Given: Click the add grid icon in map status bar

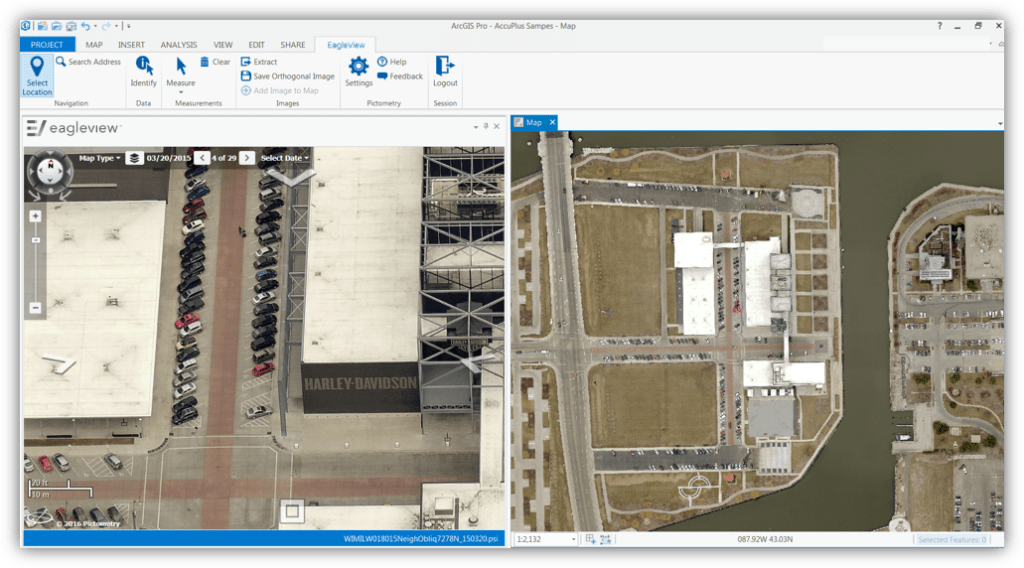Looking at the screenshot, I should click(590, 539).
